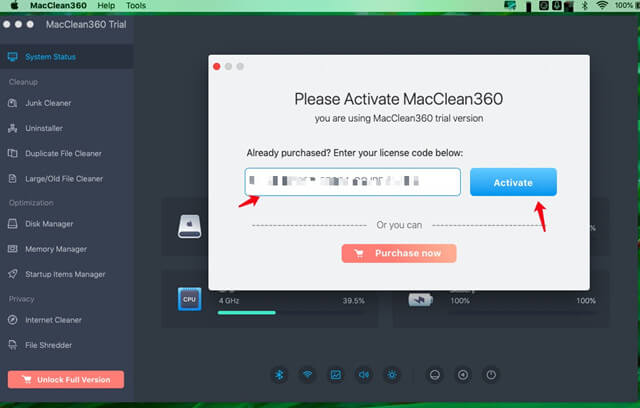
Task: Toggle Bluetooth from bottom toolbar
Action: click(280, 375)
